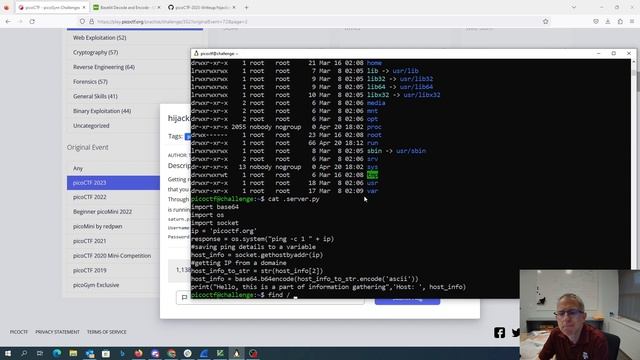
Task: Open Firefox View button in tab bar
Action: pyautogui.click(x=6, y=7)
